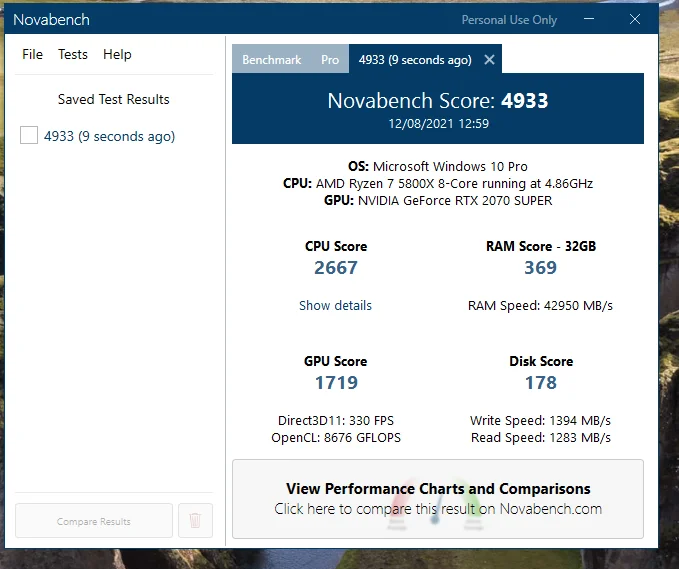
Task: Tick the checkbox for saved result 4933
Action: point(29,135)
